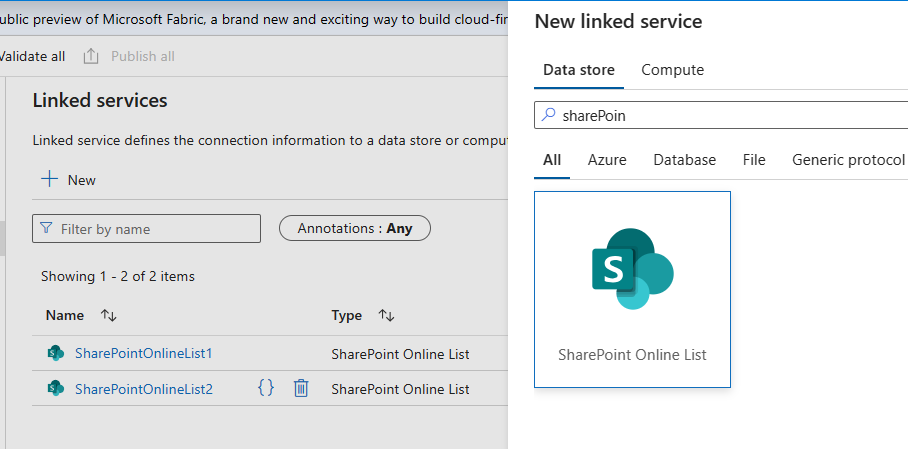
Task: Select the File category tab
Action: (754, 160)
